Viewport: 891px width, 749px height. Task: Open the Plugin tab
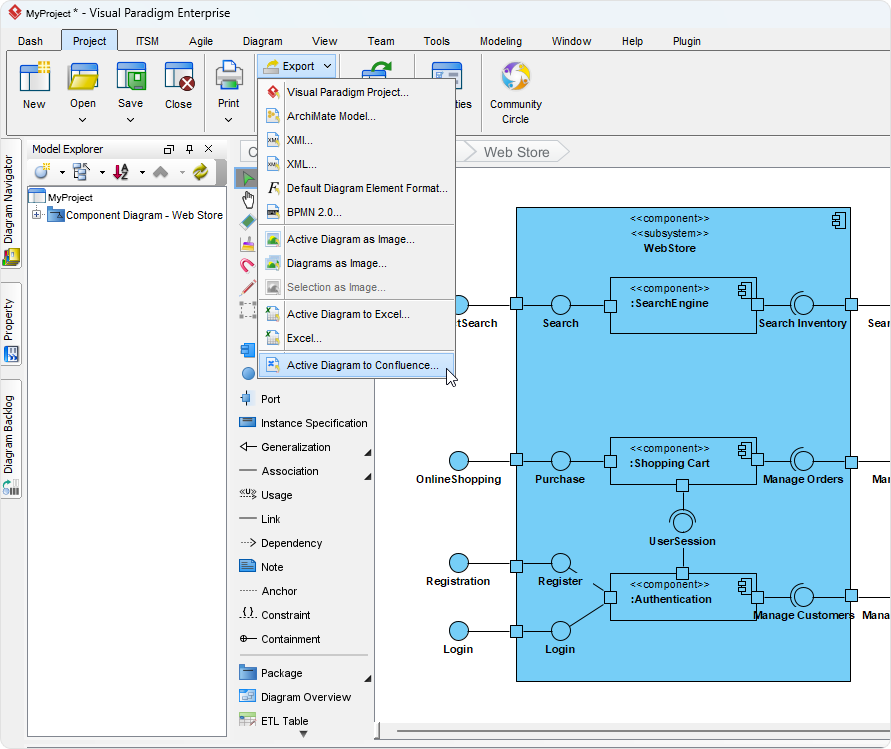tap(686, 41)
